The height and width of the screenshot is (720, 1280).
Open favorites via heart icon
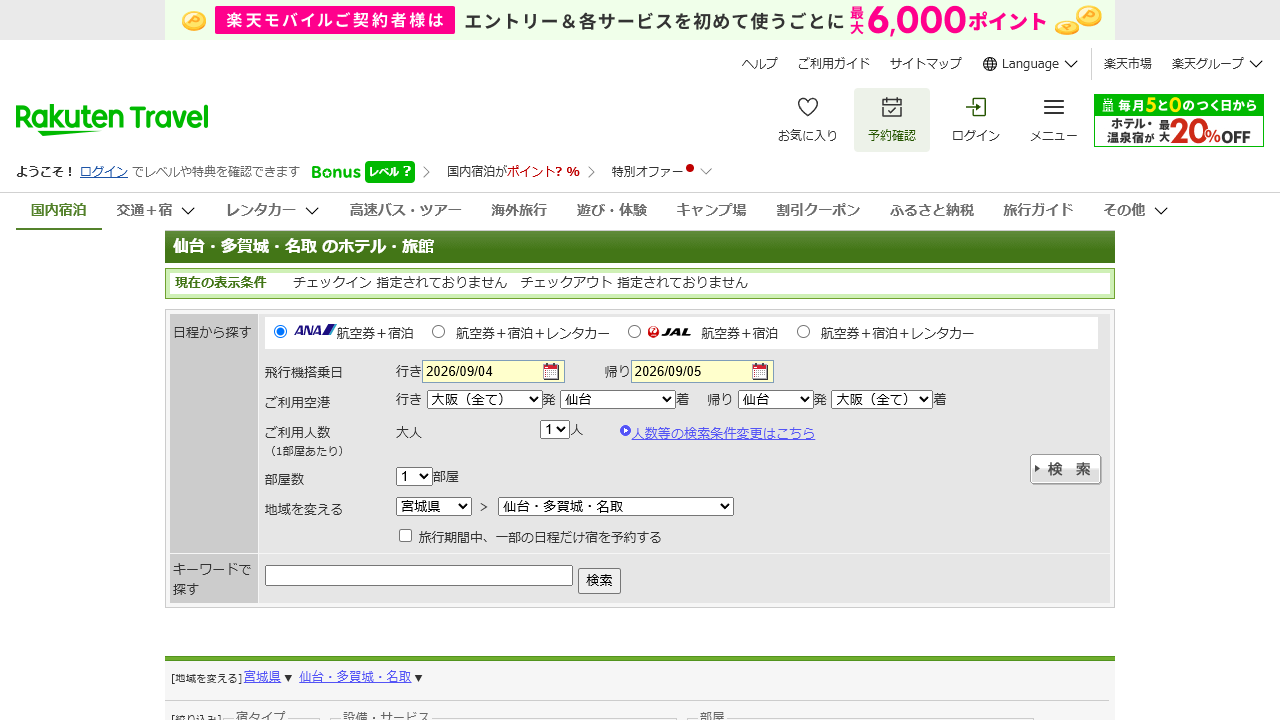(808, 108)
